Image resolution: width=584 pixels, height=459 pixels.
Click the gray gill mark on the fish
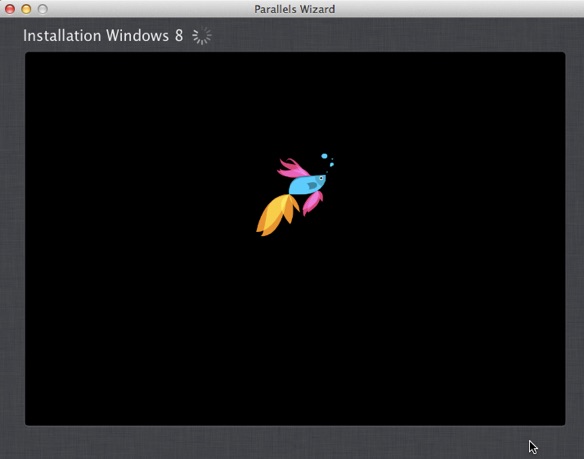coord(312,185)
